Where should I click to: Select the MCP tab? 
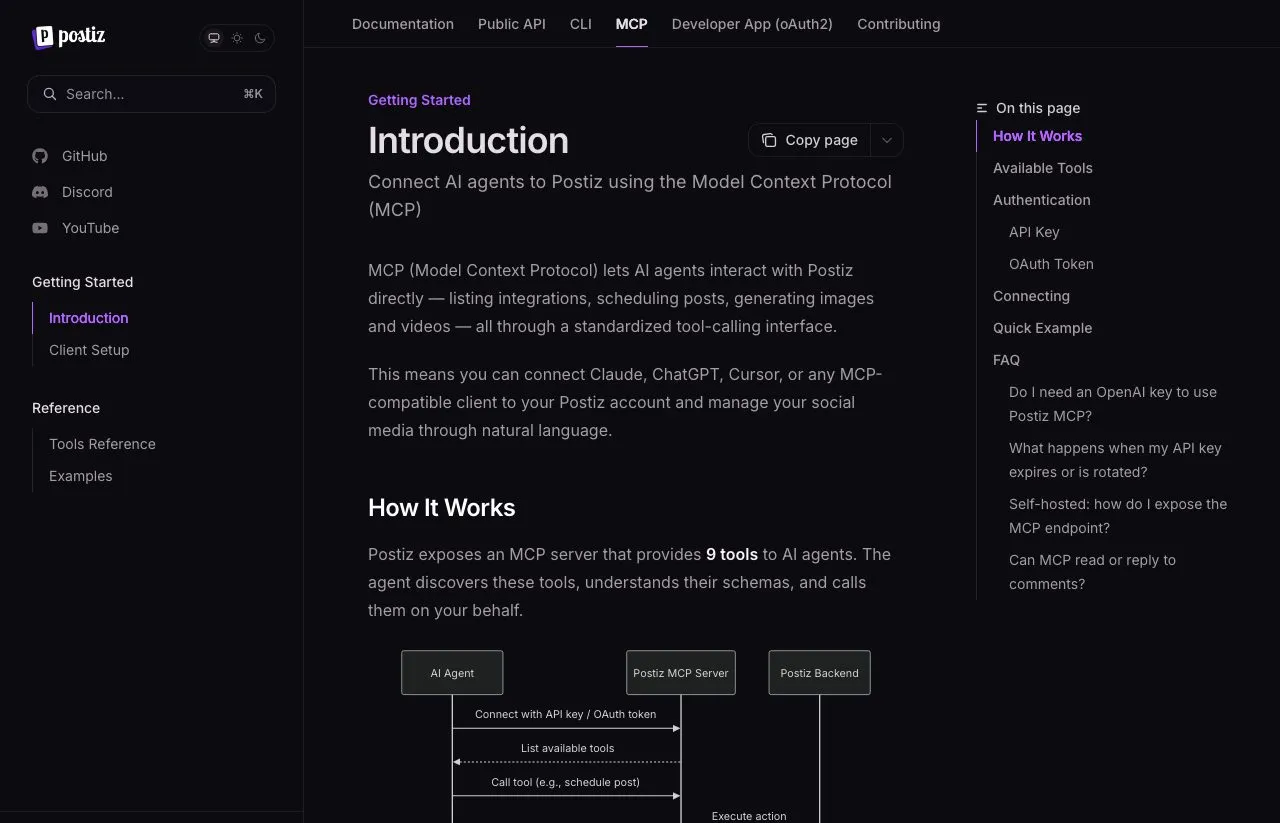632,24
